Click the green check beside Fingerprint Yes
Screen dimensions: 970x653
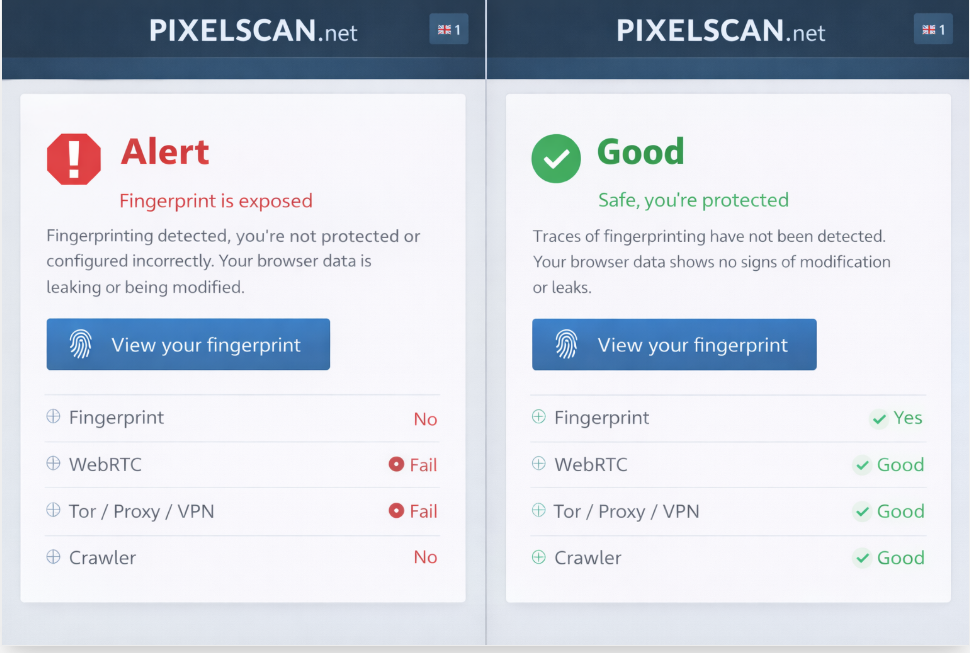(880, 418)
